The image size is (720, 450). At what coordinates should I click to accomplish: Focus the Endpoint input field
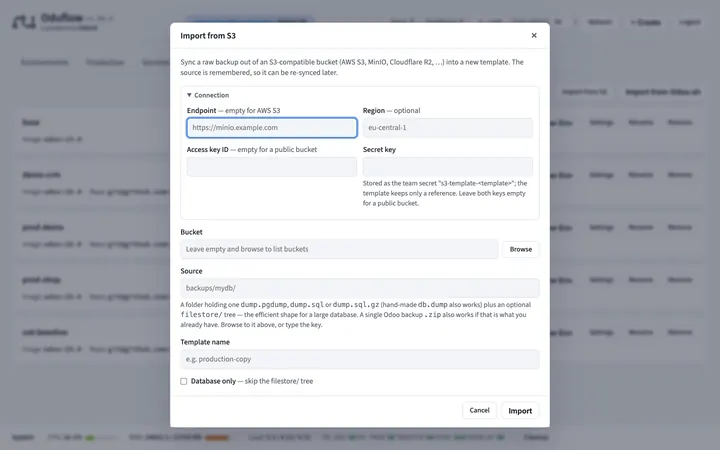click(272, 128)
